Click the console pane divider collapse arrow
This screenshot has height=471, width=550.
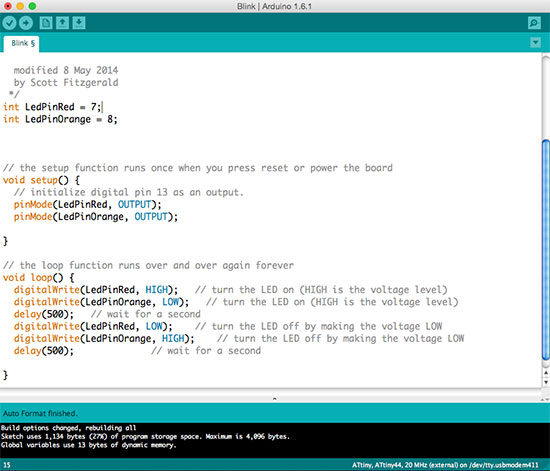coord(275,398)
